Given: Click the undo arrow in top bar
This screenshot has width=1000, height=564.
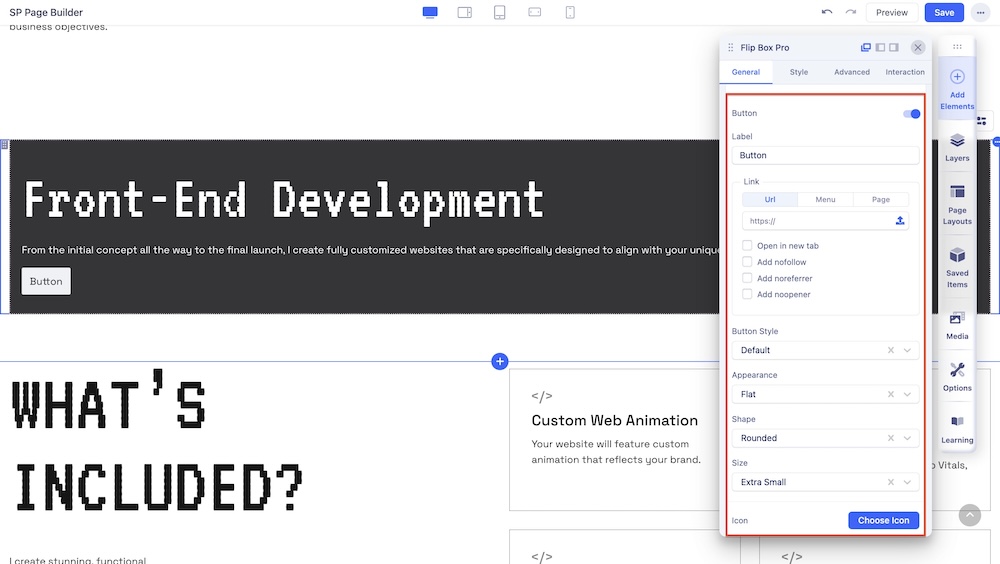Looking at the screenshot, I should coord(826,12).
